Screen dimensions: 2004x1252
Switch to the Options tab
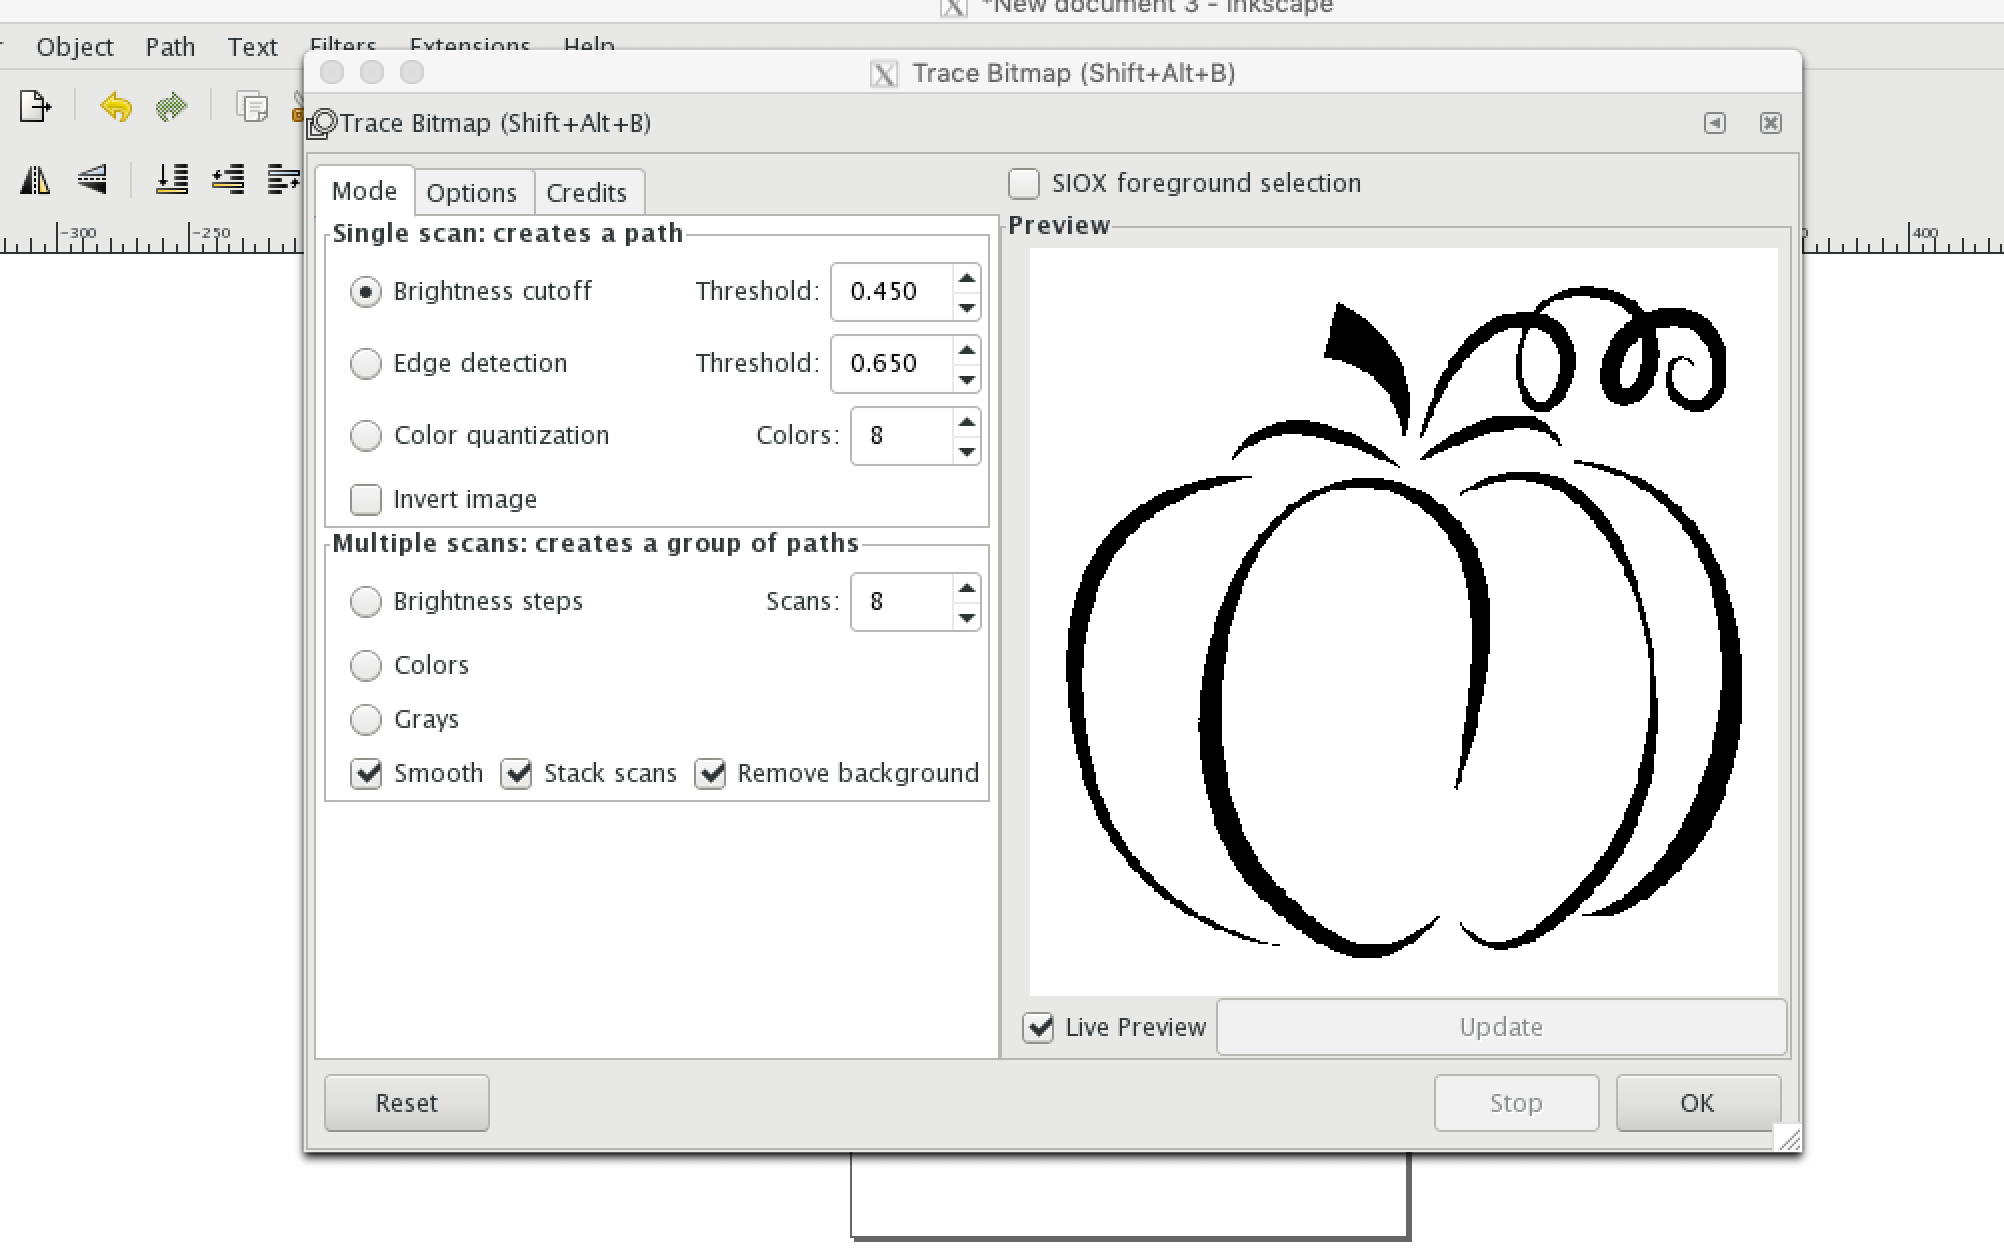tap(473, 192)
